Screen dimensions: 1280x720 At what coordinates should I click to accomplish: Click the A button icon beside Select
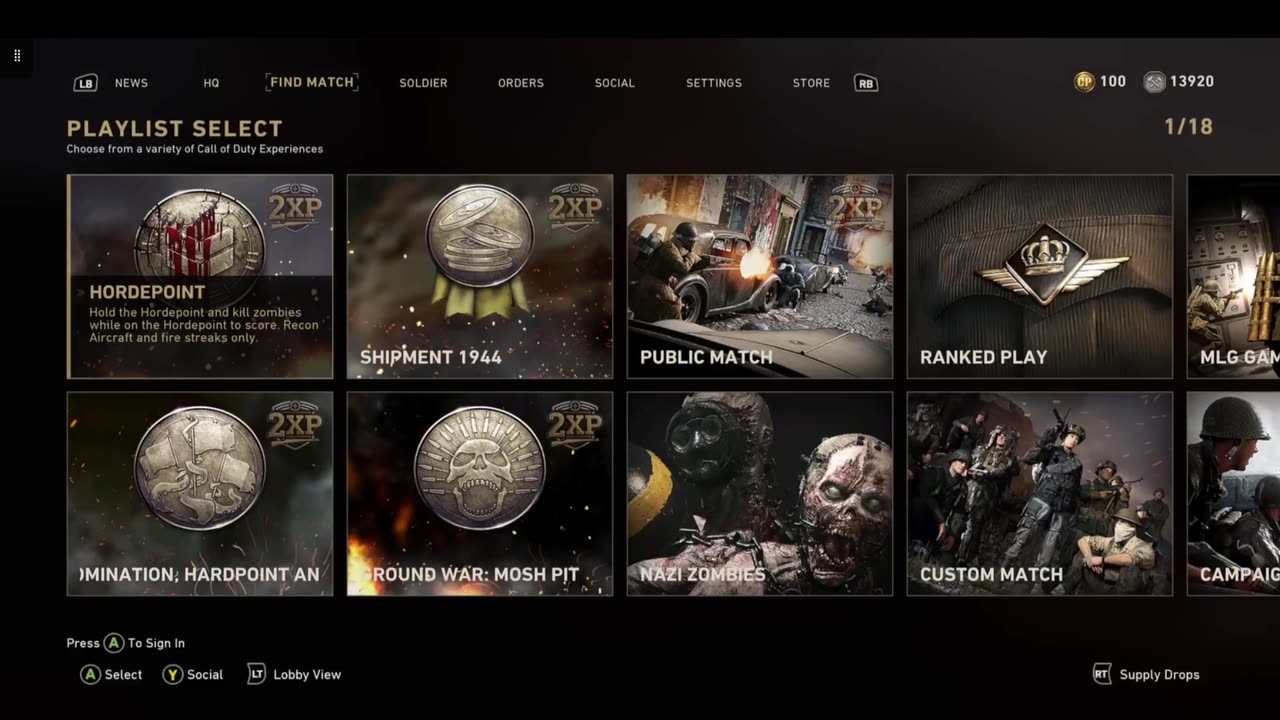tap(90, 674)
